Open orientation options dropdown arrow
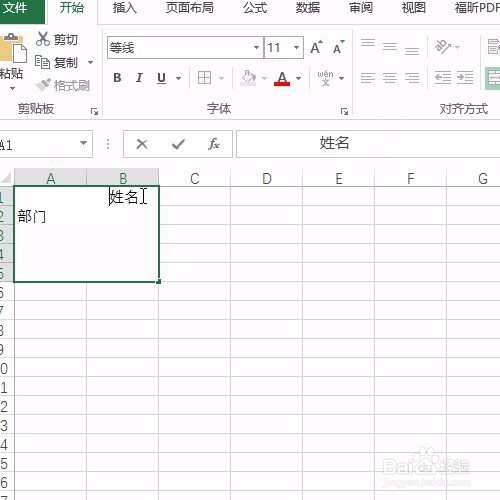Screen dimensions: 500x500 [457, 47]
